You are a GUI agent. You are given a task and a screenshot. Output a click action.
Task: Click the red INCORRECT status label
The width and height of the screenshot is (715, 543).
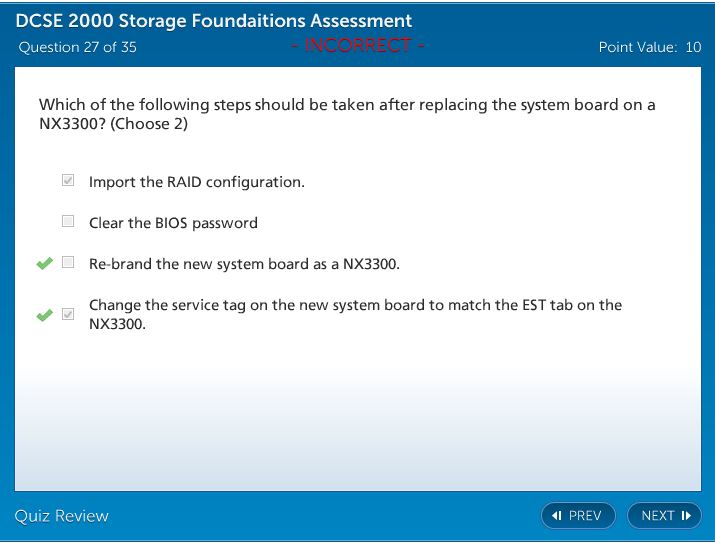point(358,46)
